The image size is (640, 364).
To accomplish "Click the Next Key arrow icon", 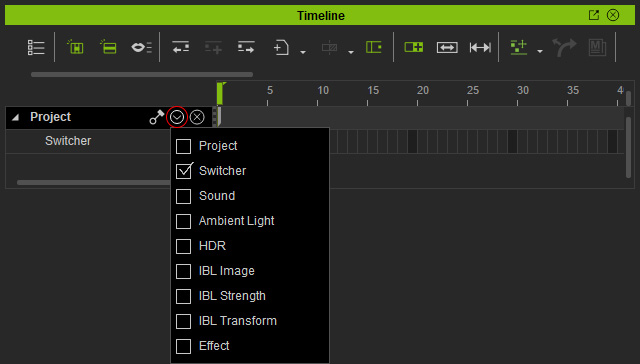I will [x=246, y=47].
